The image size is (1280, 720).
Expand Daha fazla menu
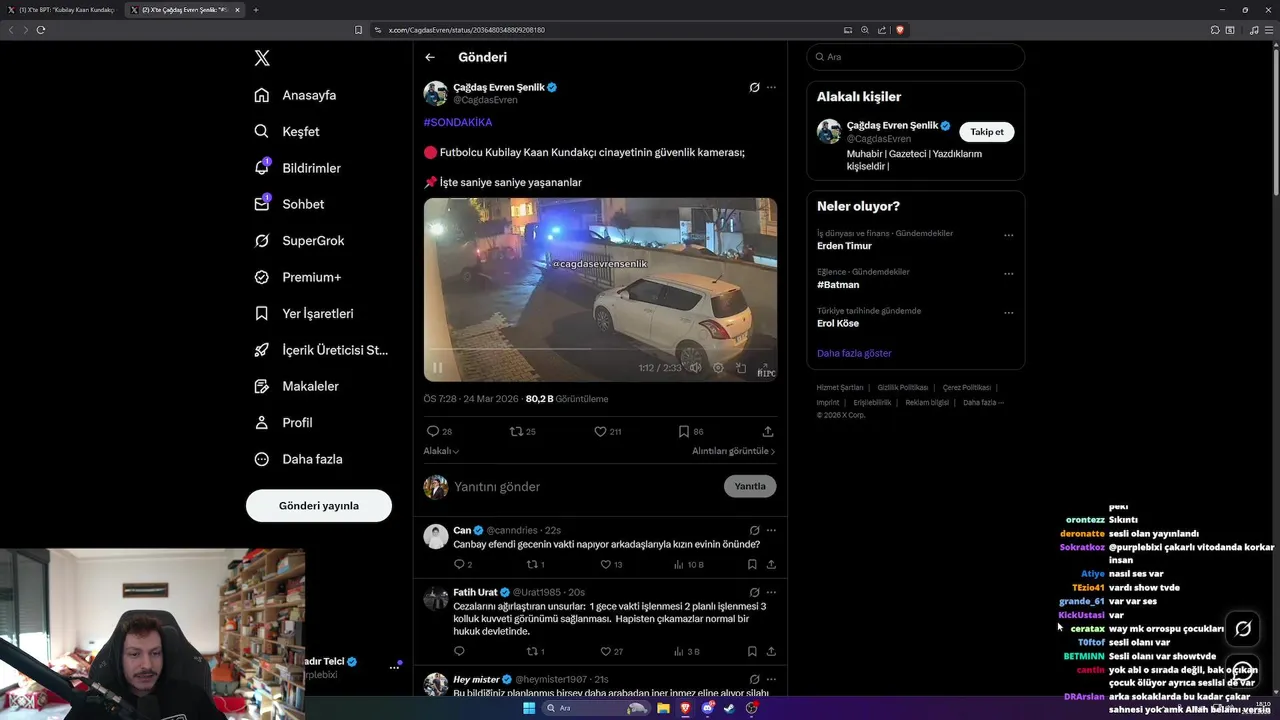coord(298,459)
